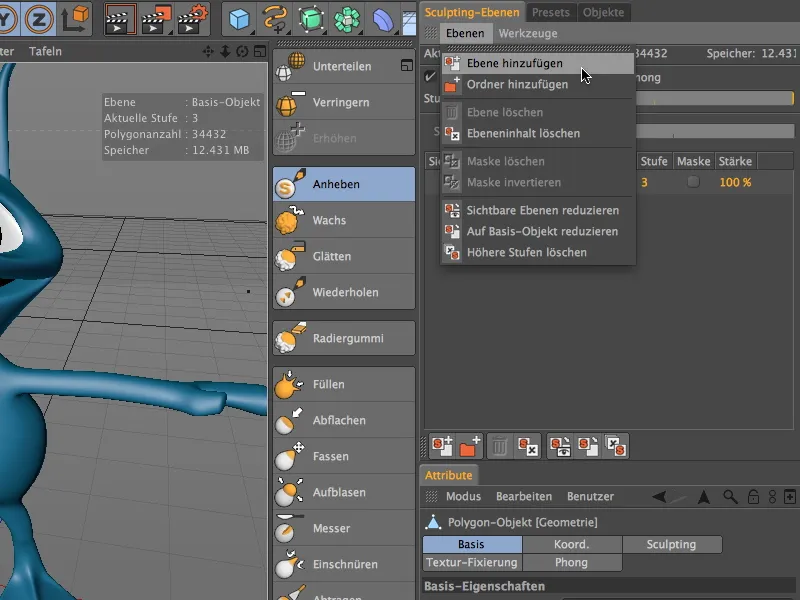Switch to the Presets tab

(x=551, y=12)
